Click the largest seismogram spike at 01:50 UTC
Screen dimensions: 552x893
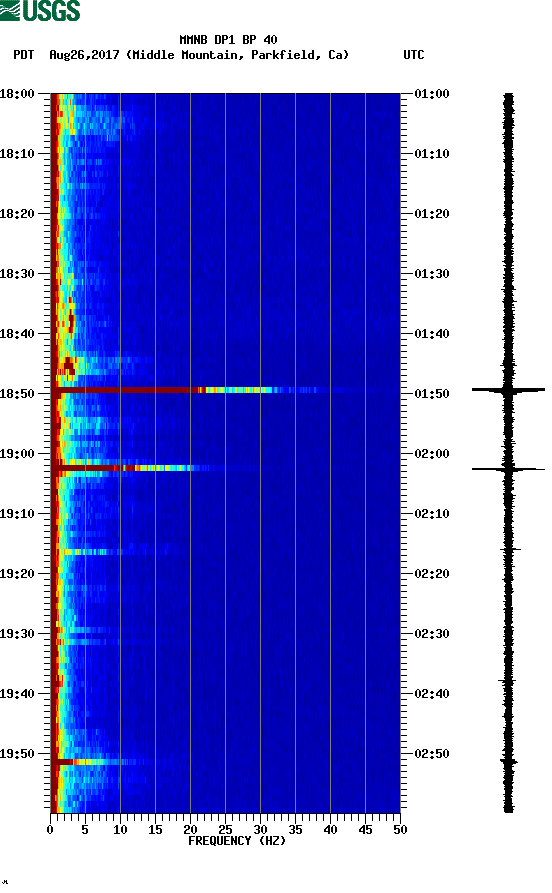[x=508, y=390]
